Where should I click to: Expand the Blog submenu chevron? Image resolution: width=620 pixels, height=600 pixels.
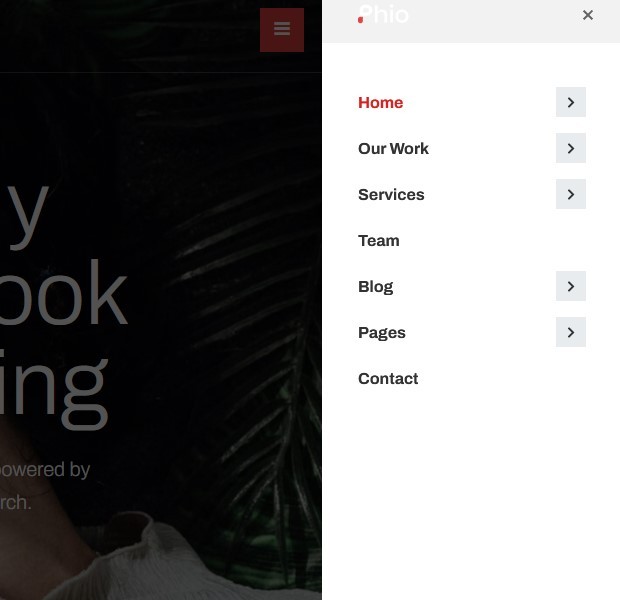(571, 286)
